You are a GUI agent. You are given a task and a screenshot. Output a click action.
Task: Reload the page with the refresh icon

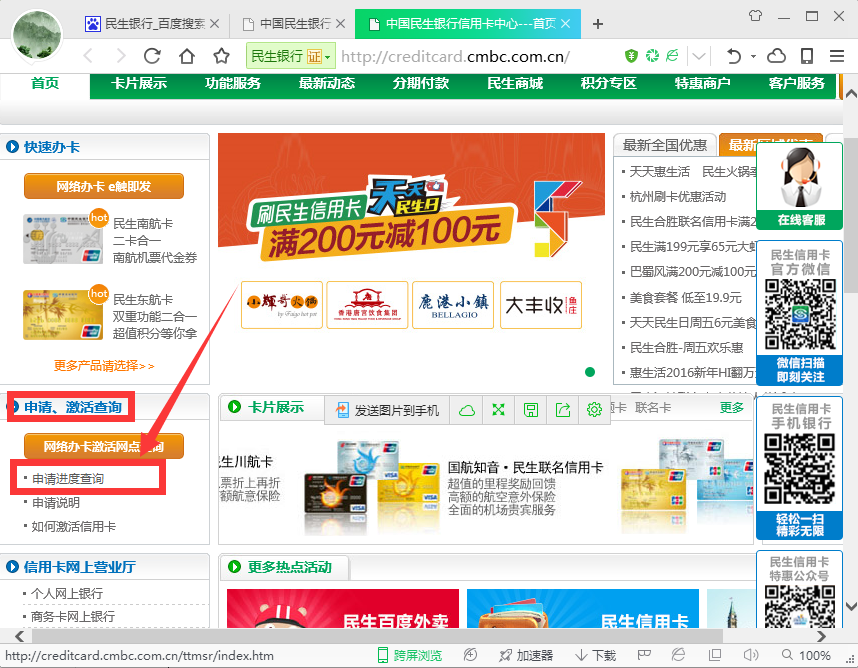click(x=152, y=56)
